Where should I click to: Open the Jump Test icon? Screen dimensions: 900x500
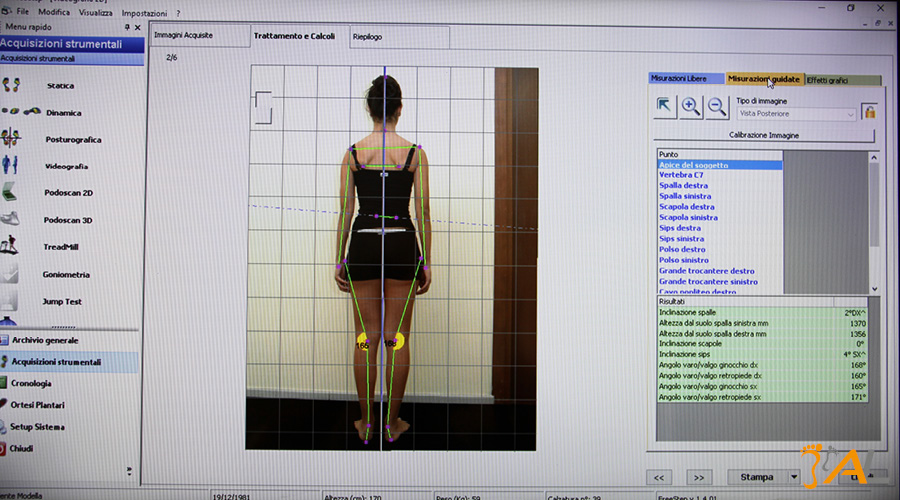click(x=9, y=300)
